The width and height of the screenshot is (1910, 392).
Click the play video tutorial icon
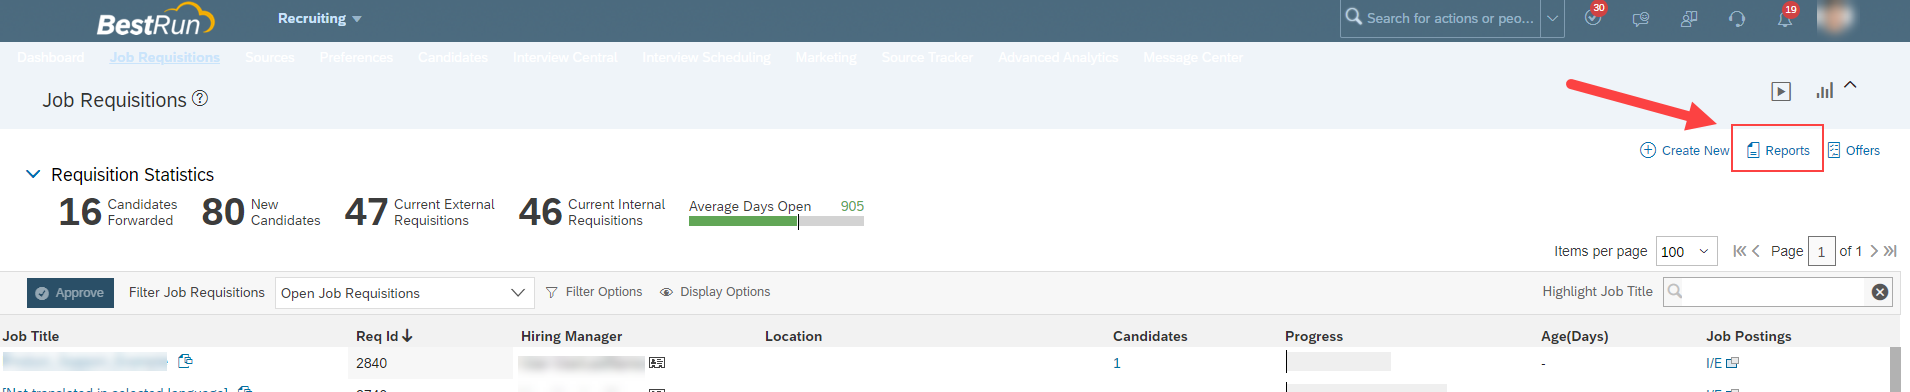tap(1781, 91)
